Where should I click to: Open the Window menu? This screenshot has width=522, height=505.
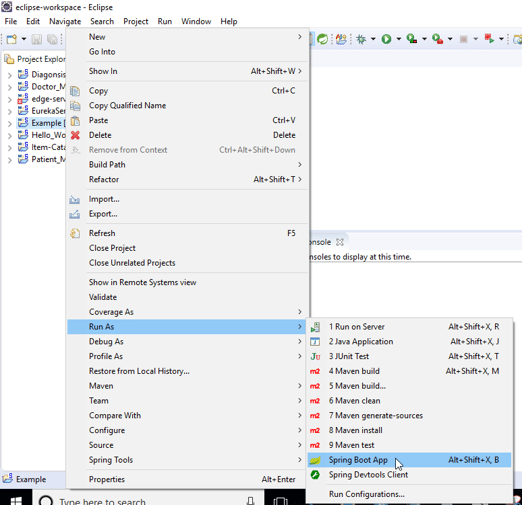(x=196, y=22)
